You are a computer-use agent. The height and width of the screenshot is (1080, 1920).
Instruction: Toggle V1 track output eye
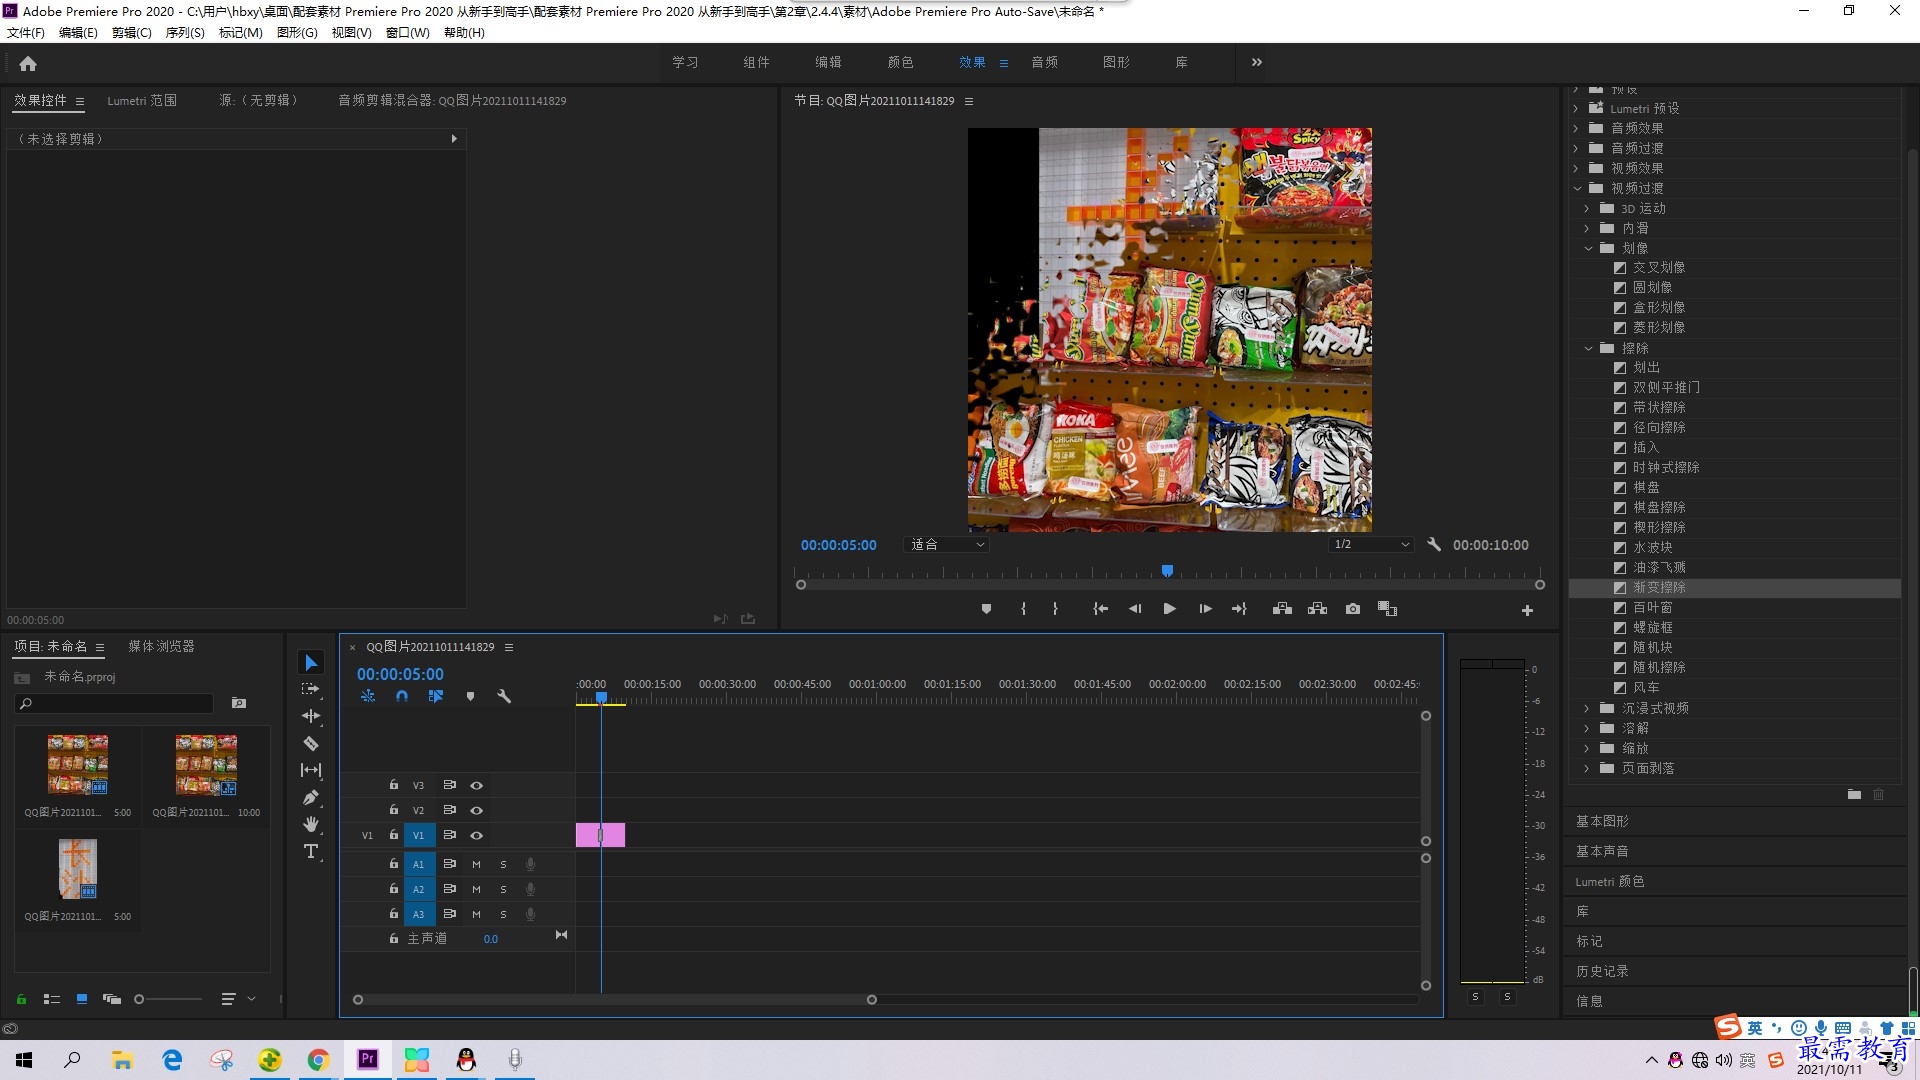[x=477, y=835]
